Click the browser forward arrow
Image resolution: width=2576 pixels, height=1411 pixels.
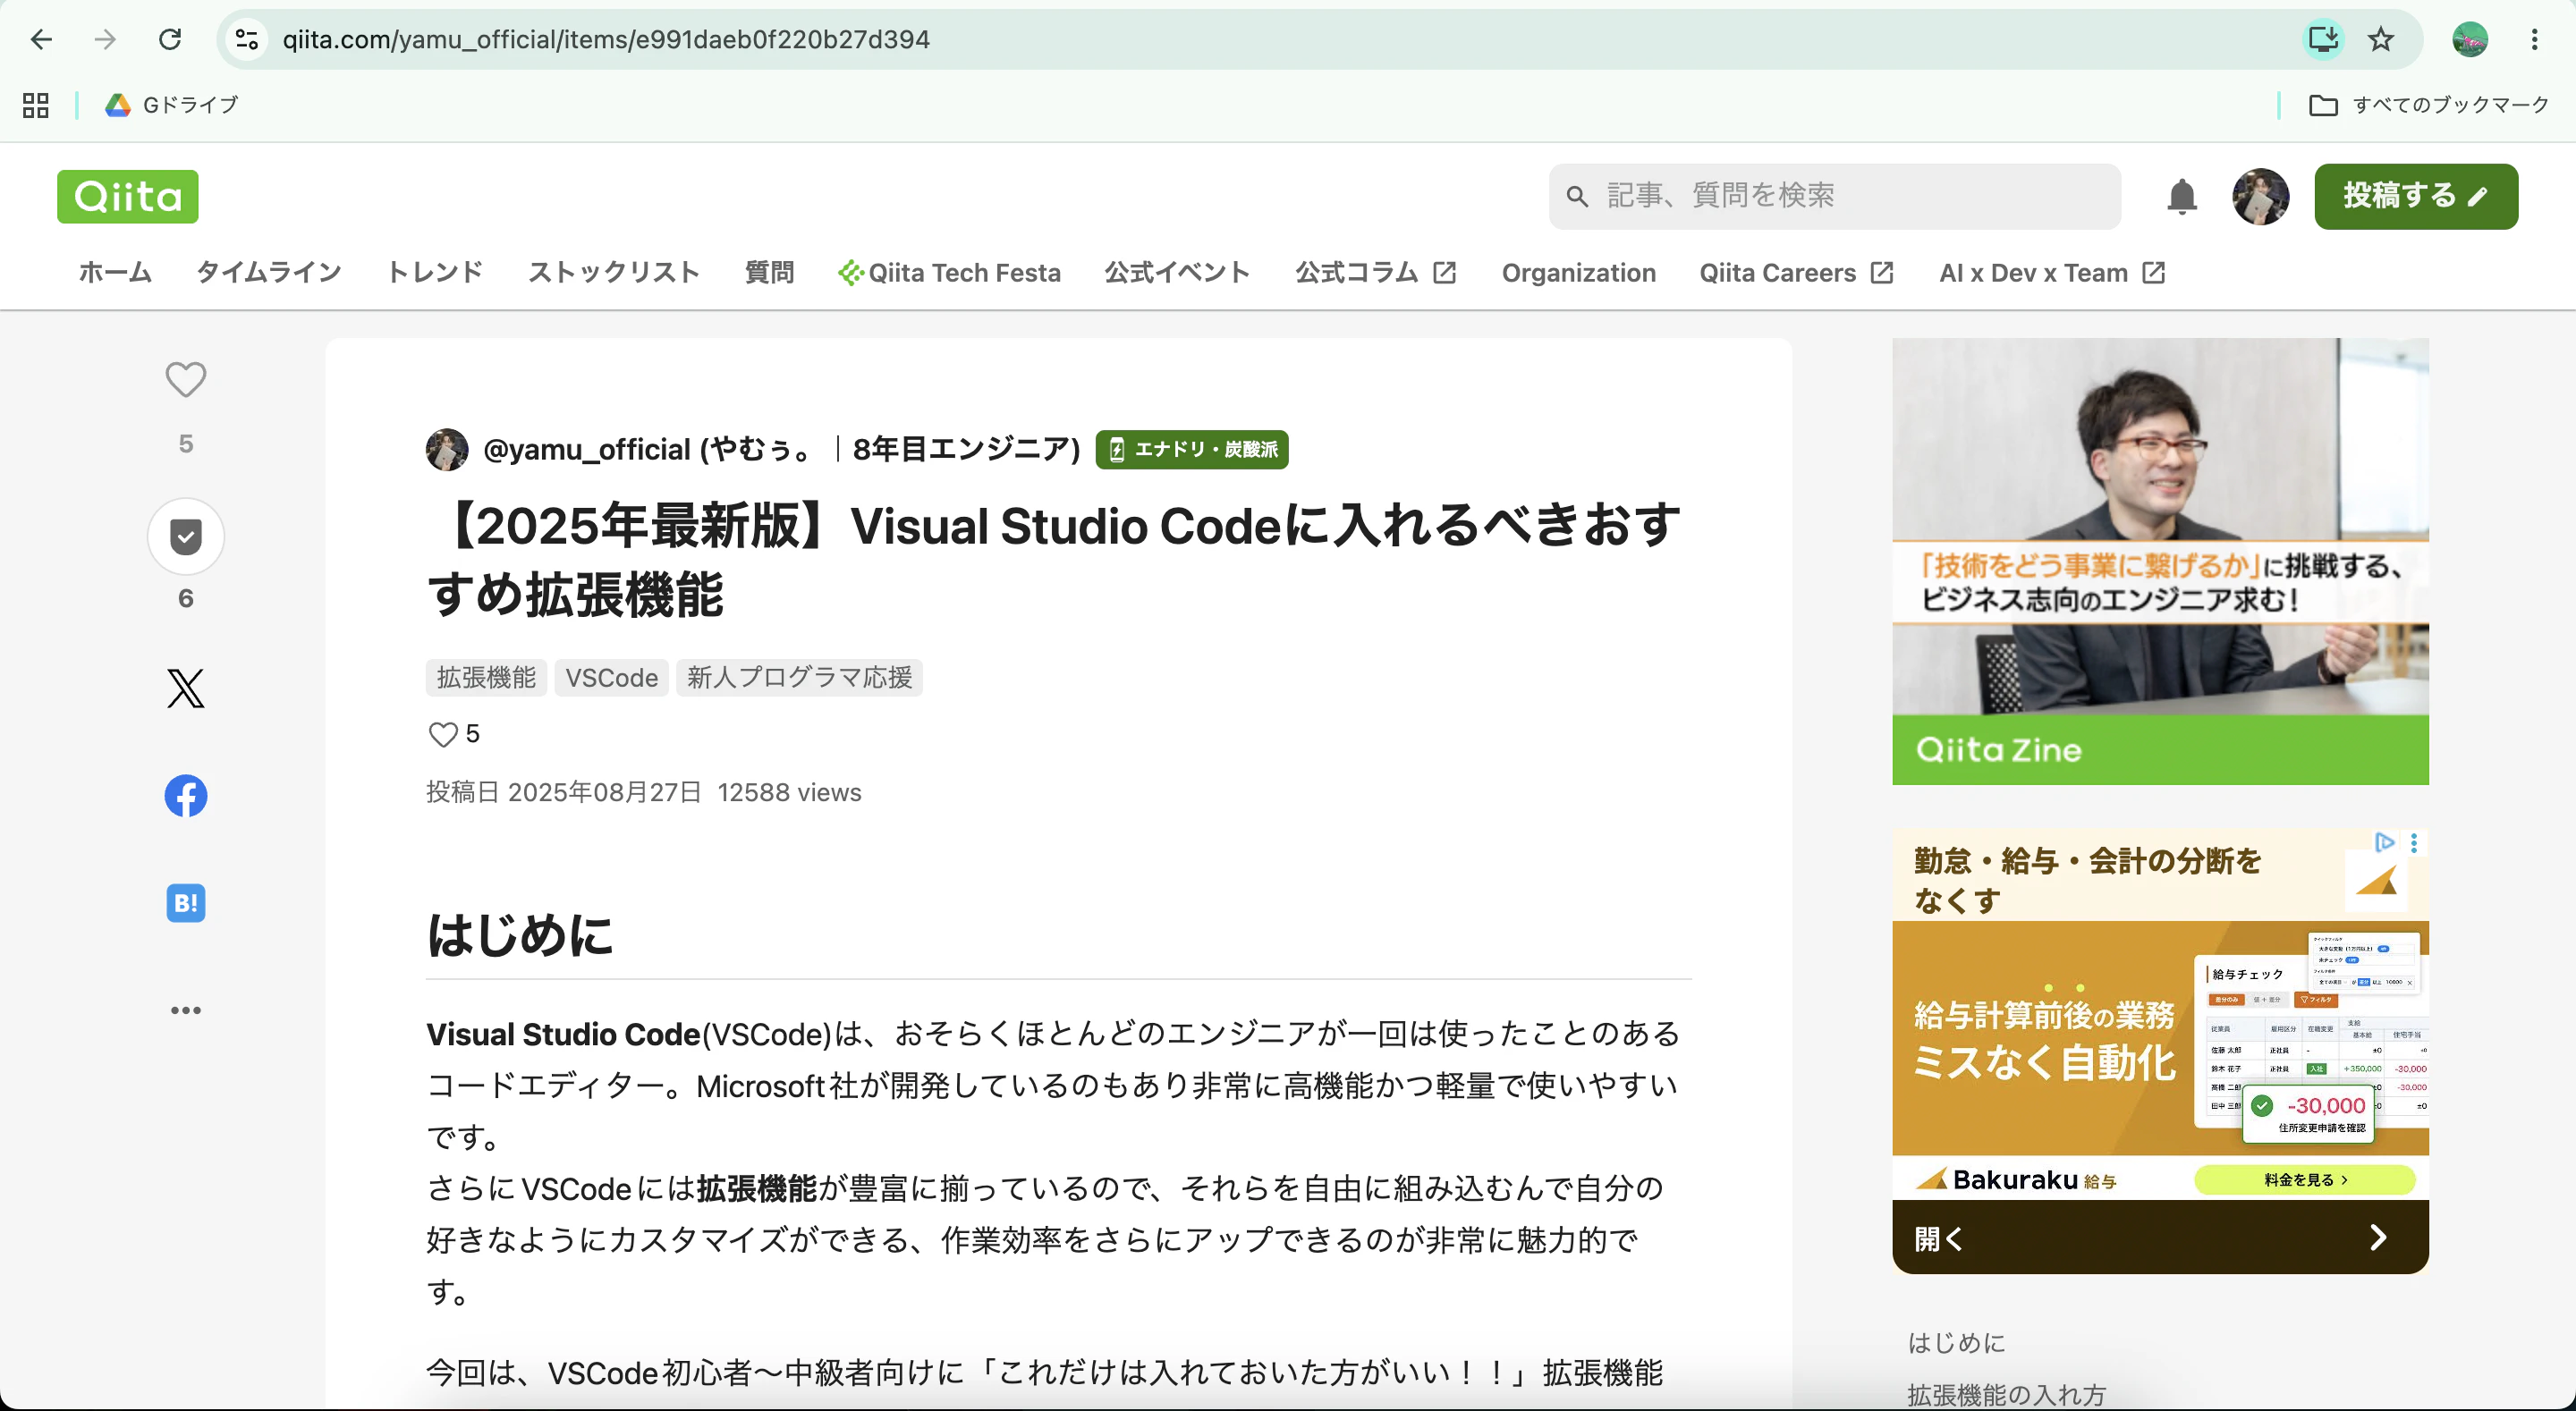[x=105, y=39]
